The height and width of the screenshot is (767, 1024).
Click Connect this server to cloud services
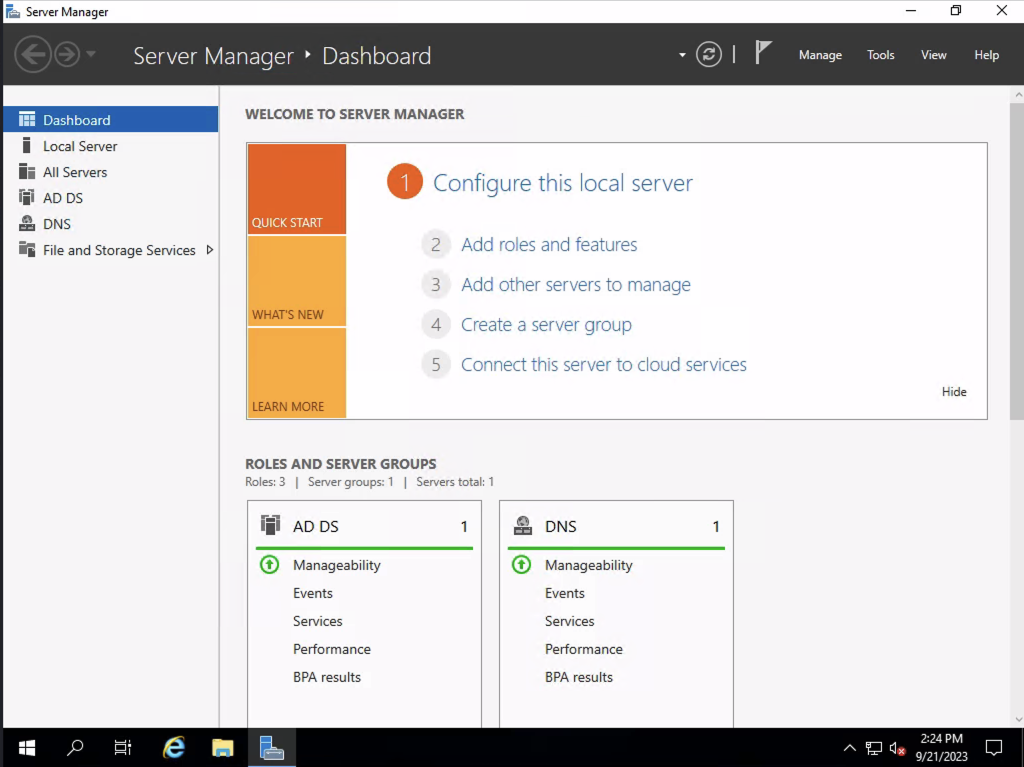coord(603,364)
